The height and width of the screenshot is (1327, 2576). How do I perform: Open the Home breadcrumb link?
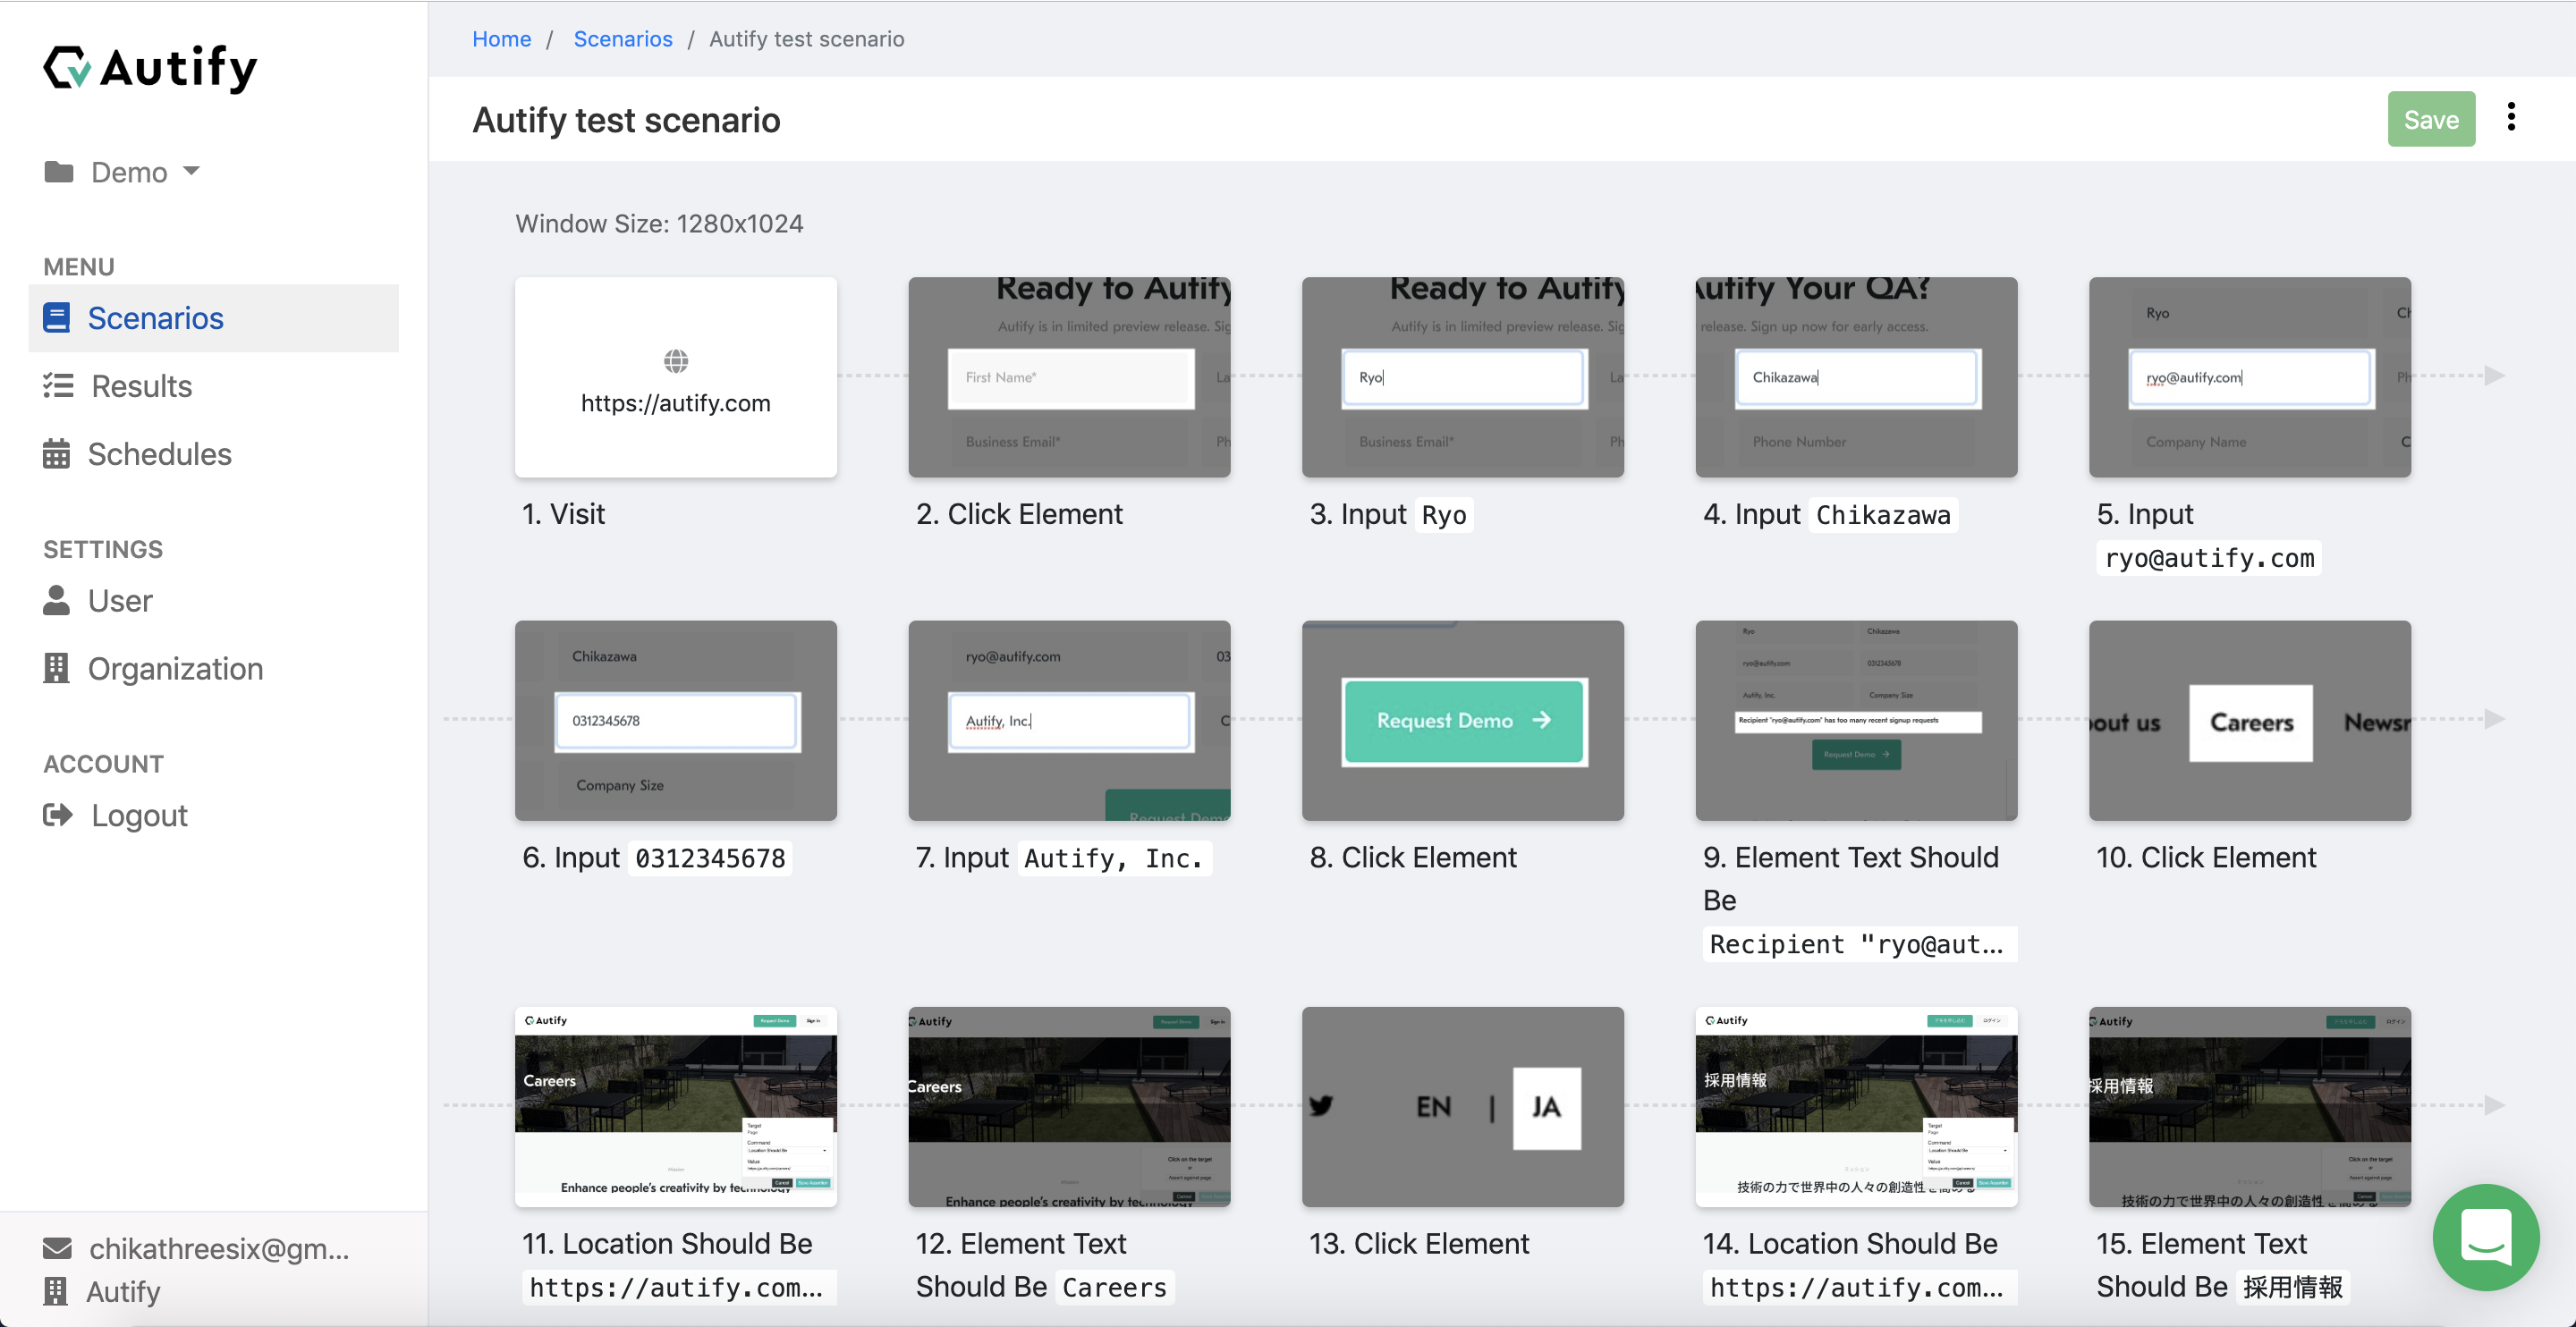tap(502, 39)
